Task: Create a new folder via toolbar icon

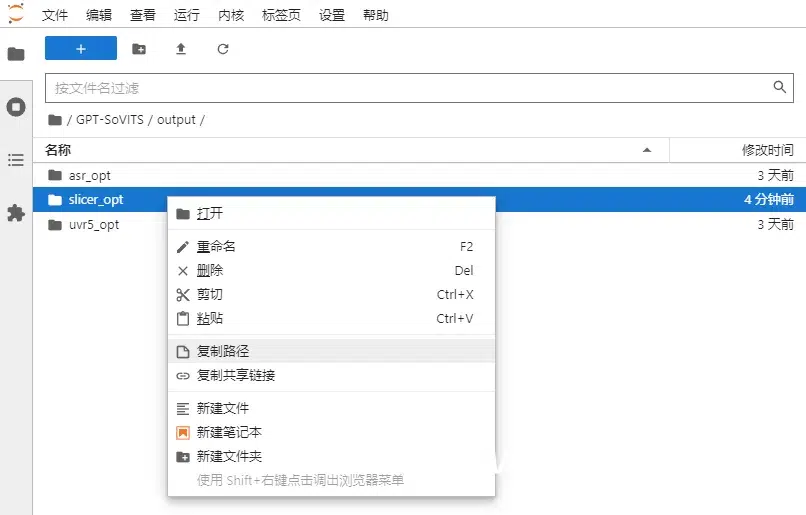Action: [139, 49]
